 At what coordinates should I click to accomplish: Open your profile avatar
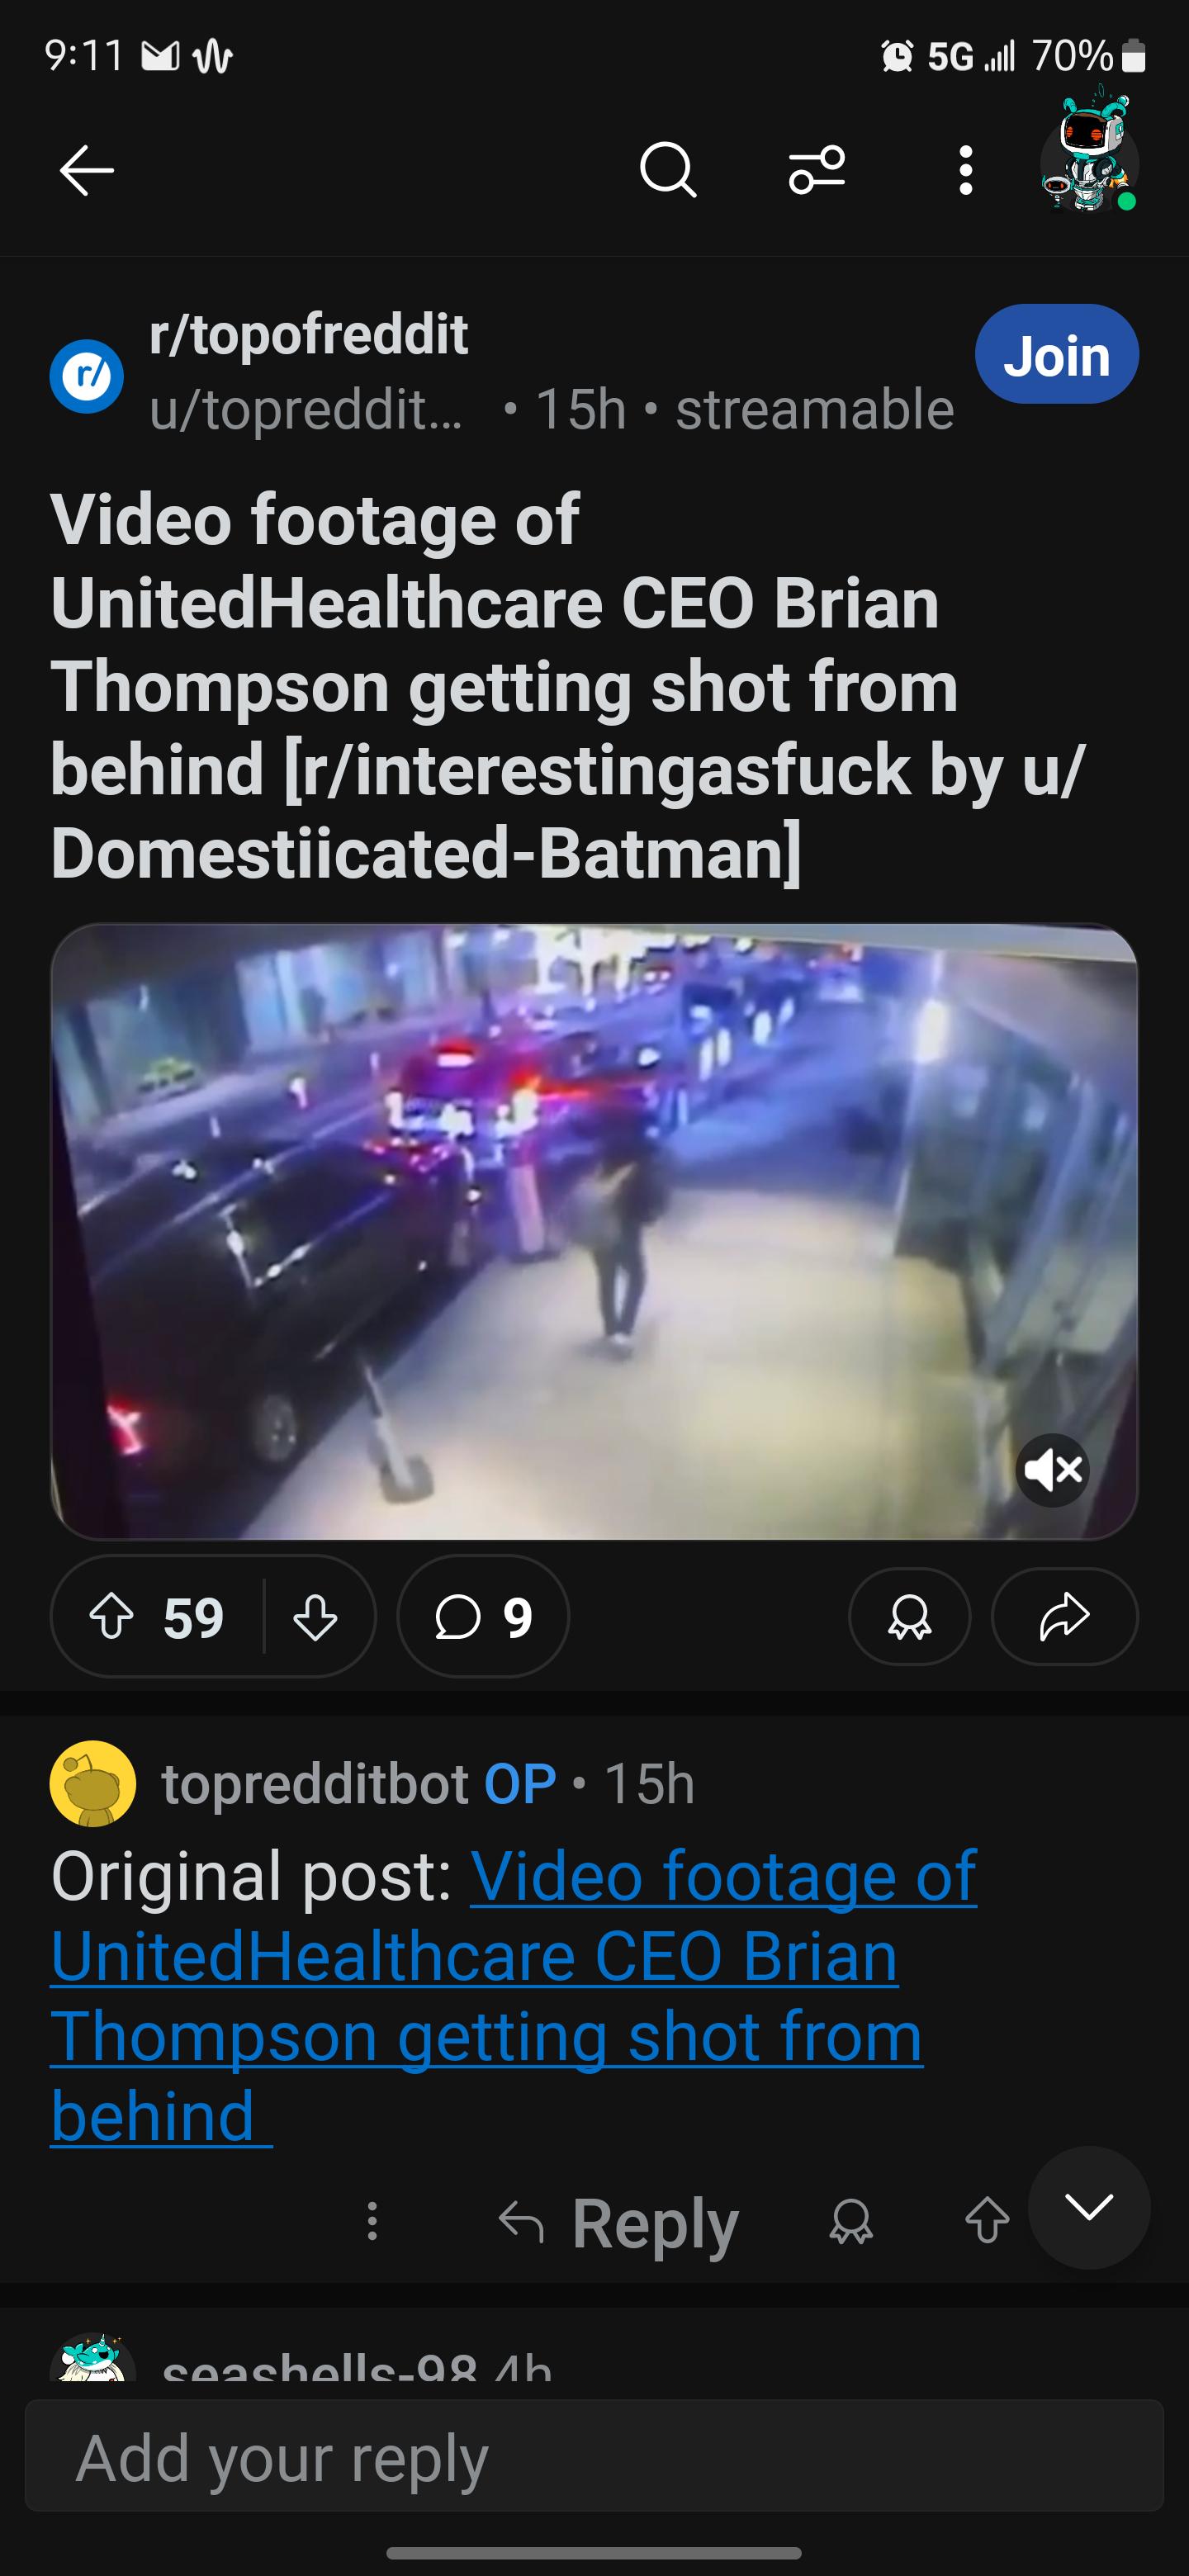tap(1088, 158)
